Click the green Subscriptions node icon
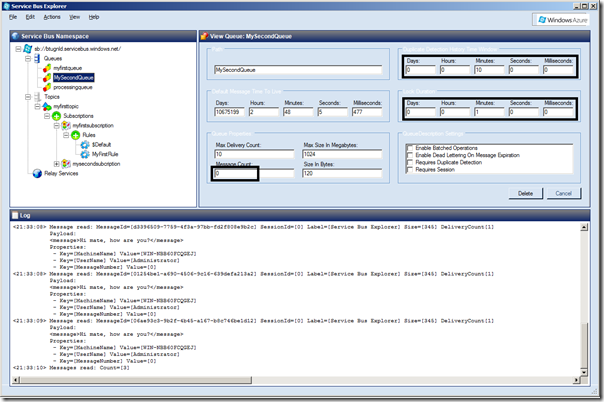Screen dimensions: 604x402 click(57, 116)
